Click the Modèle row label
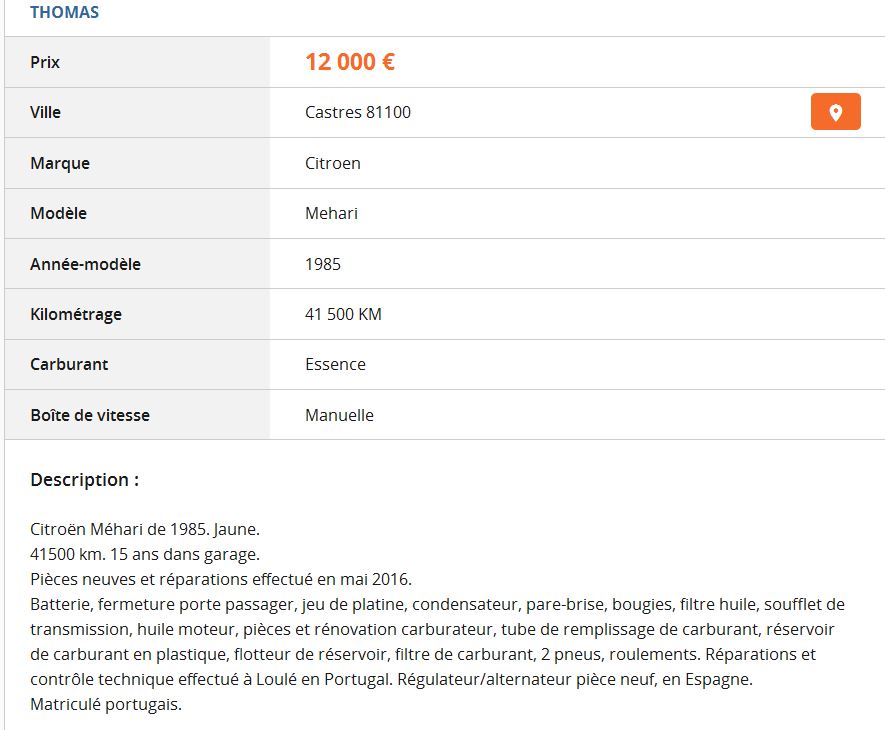 58,213
